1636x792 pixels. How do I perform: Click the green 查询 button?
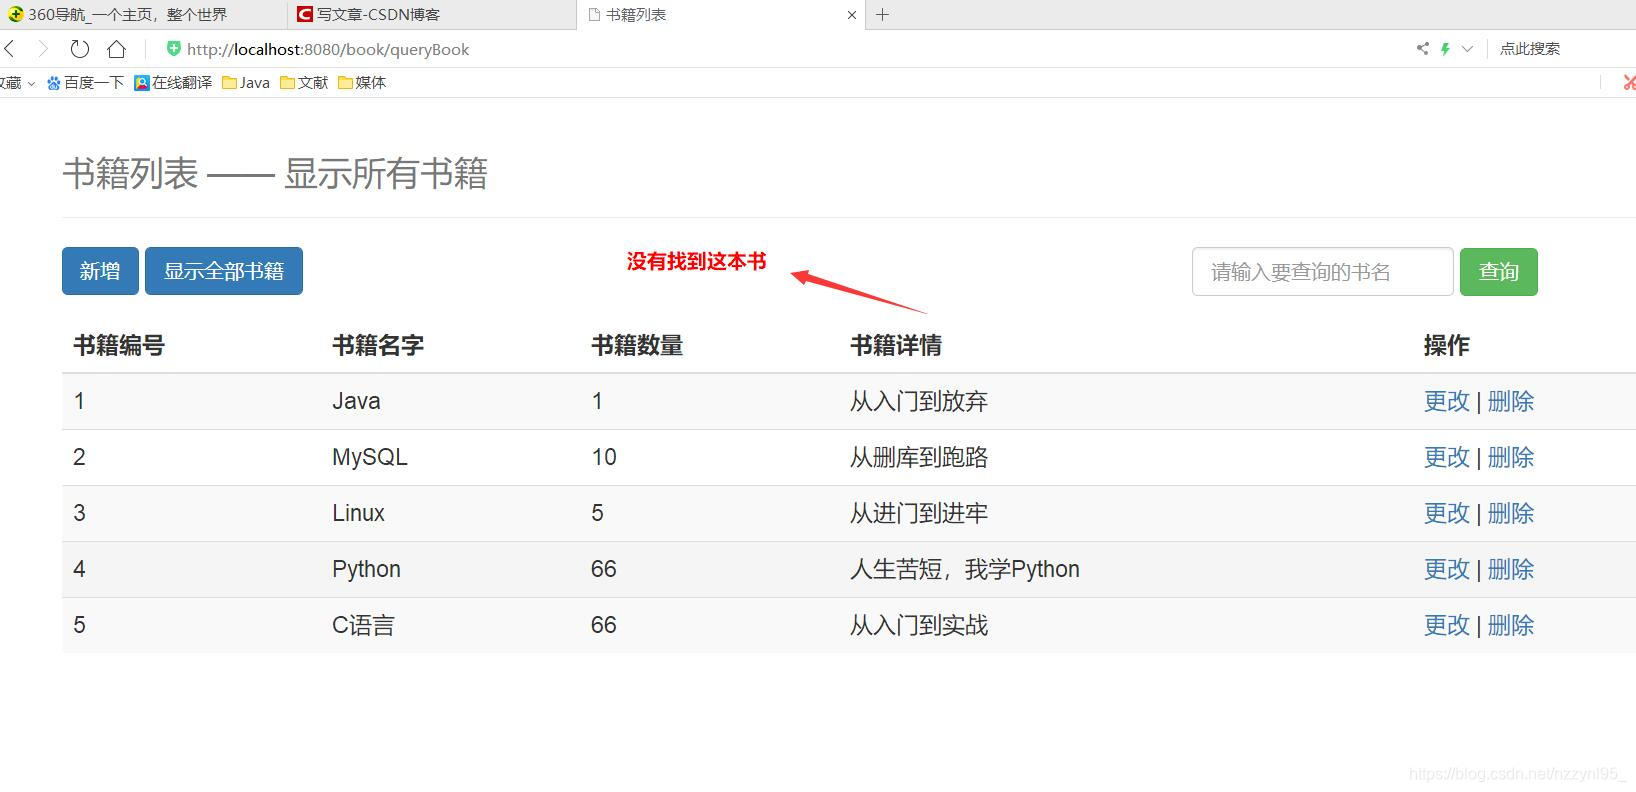pos(1498,272)
